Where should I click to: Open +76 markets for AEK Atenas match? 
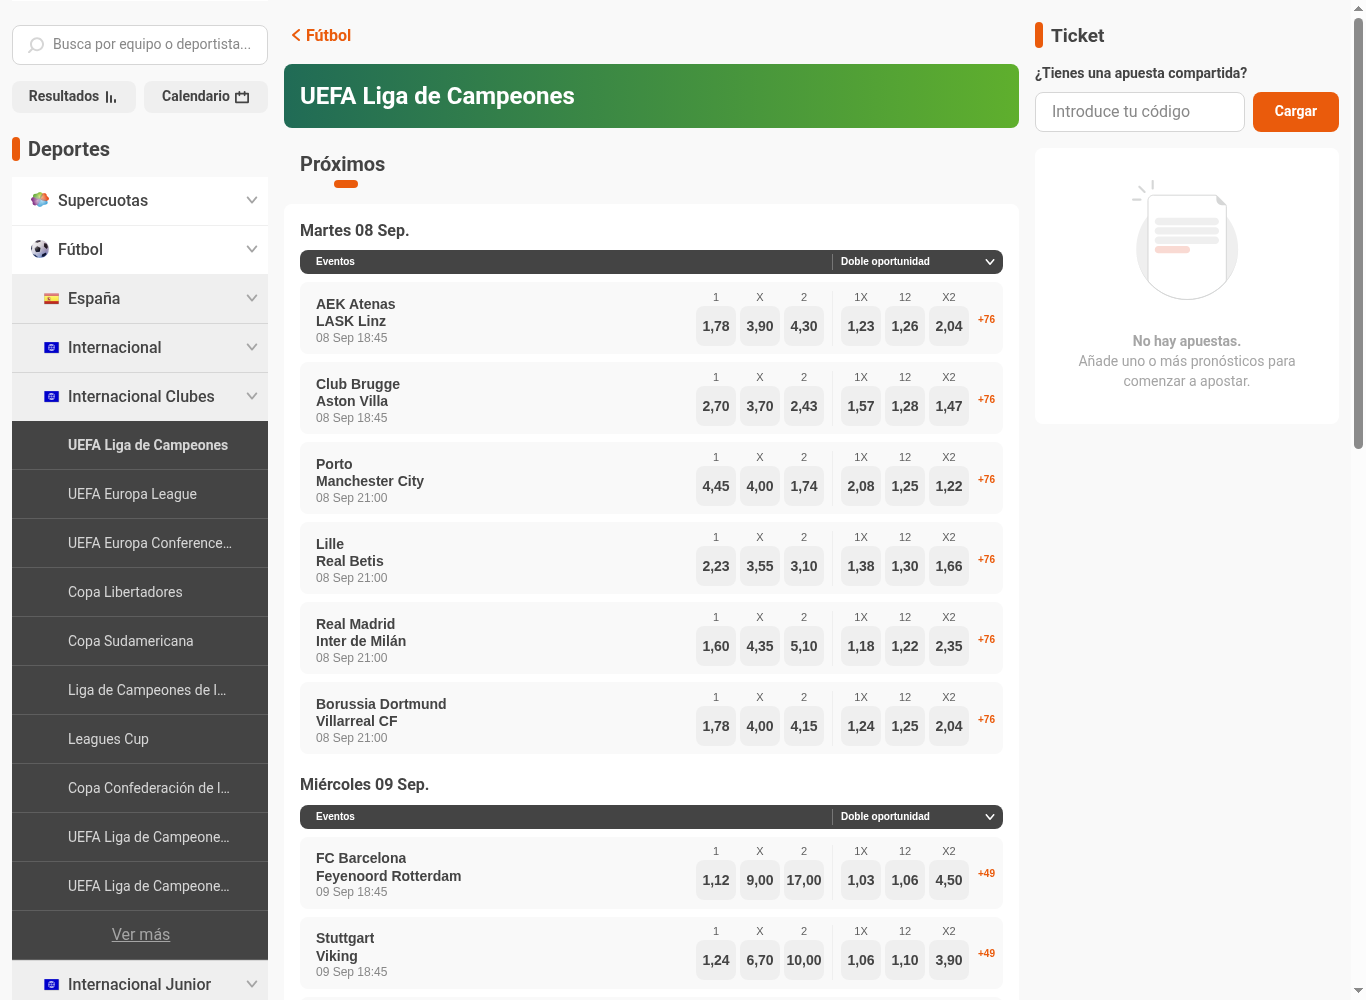tap(986, 319)
